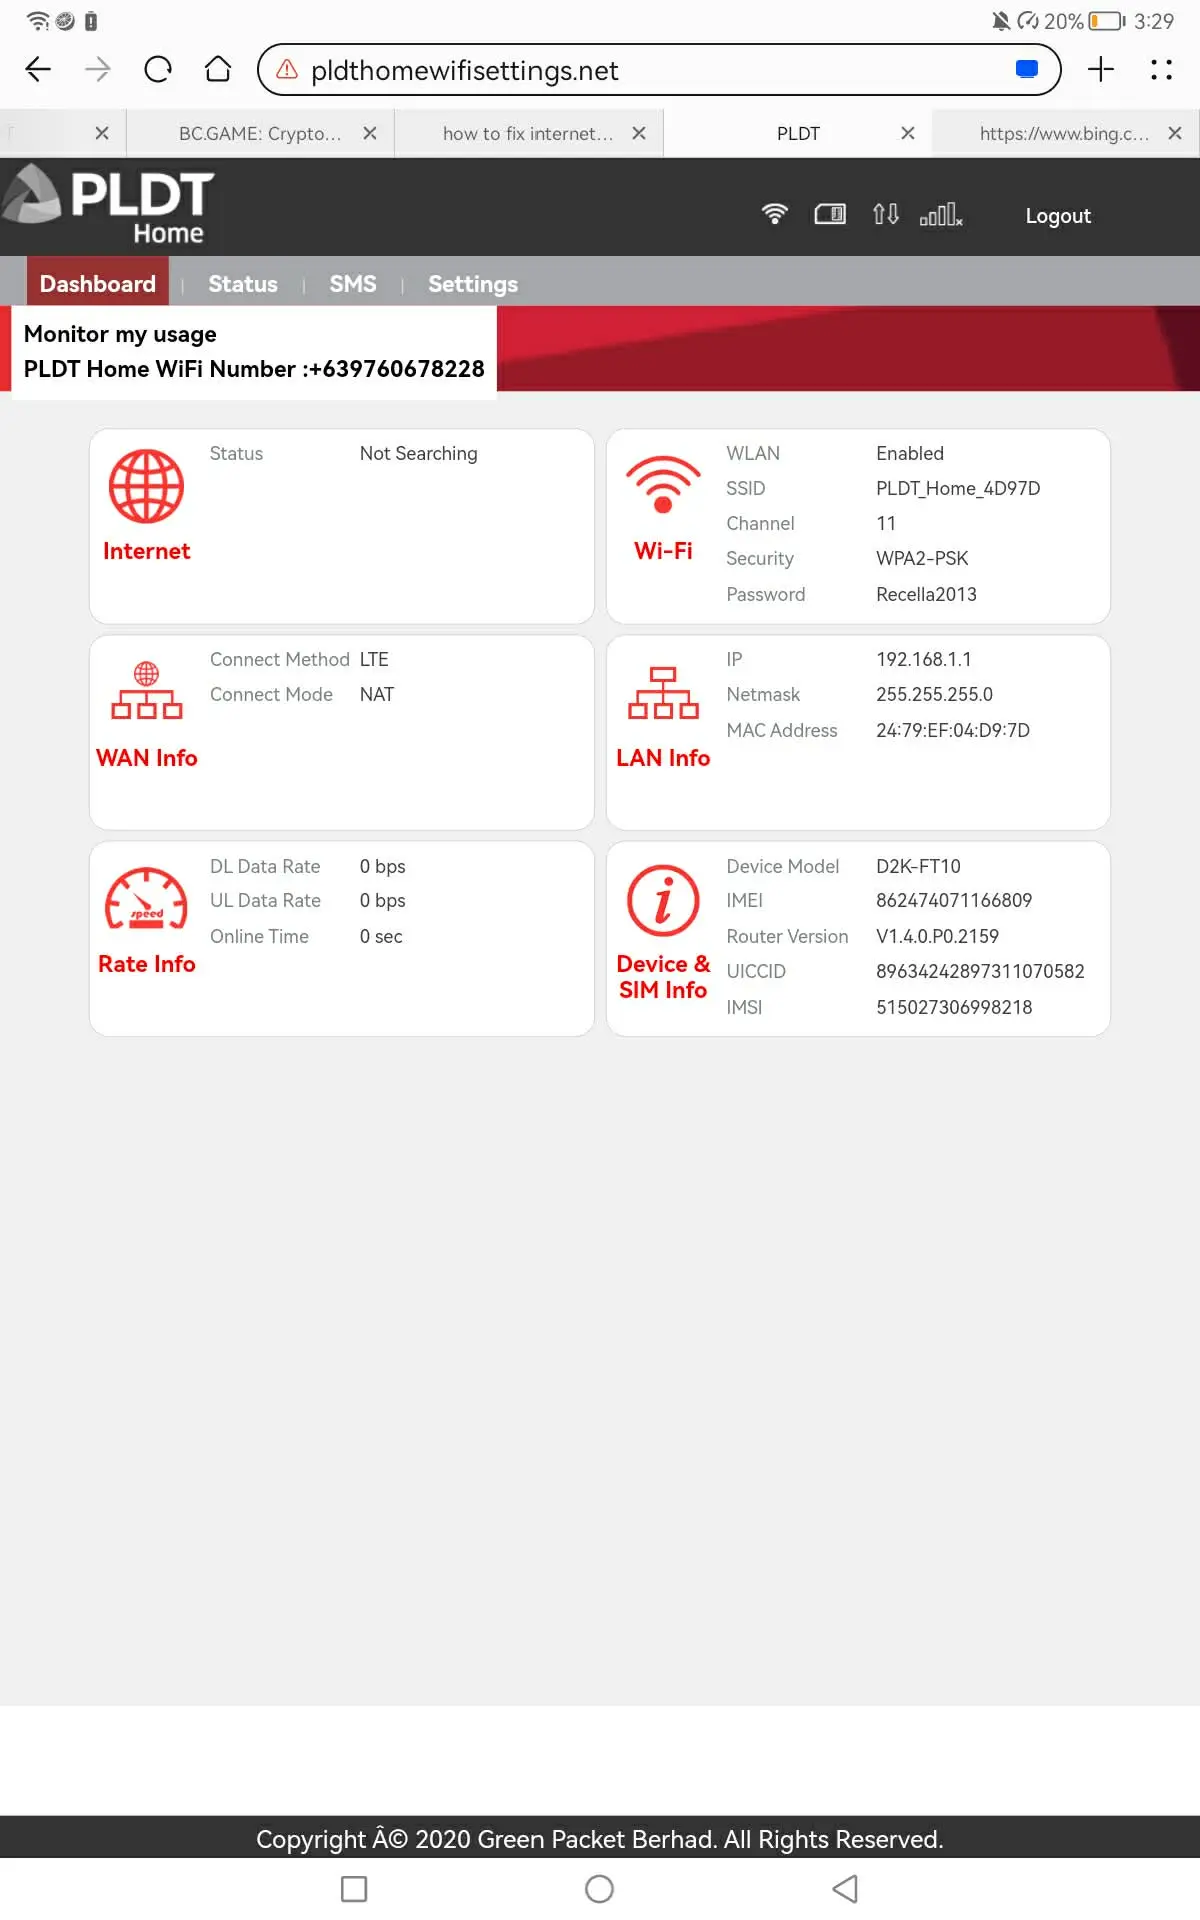Switch to how to fix internet tab
Screen dimensions: 1200x1920
[x=528, y=133]
